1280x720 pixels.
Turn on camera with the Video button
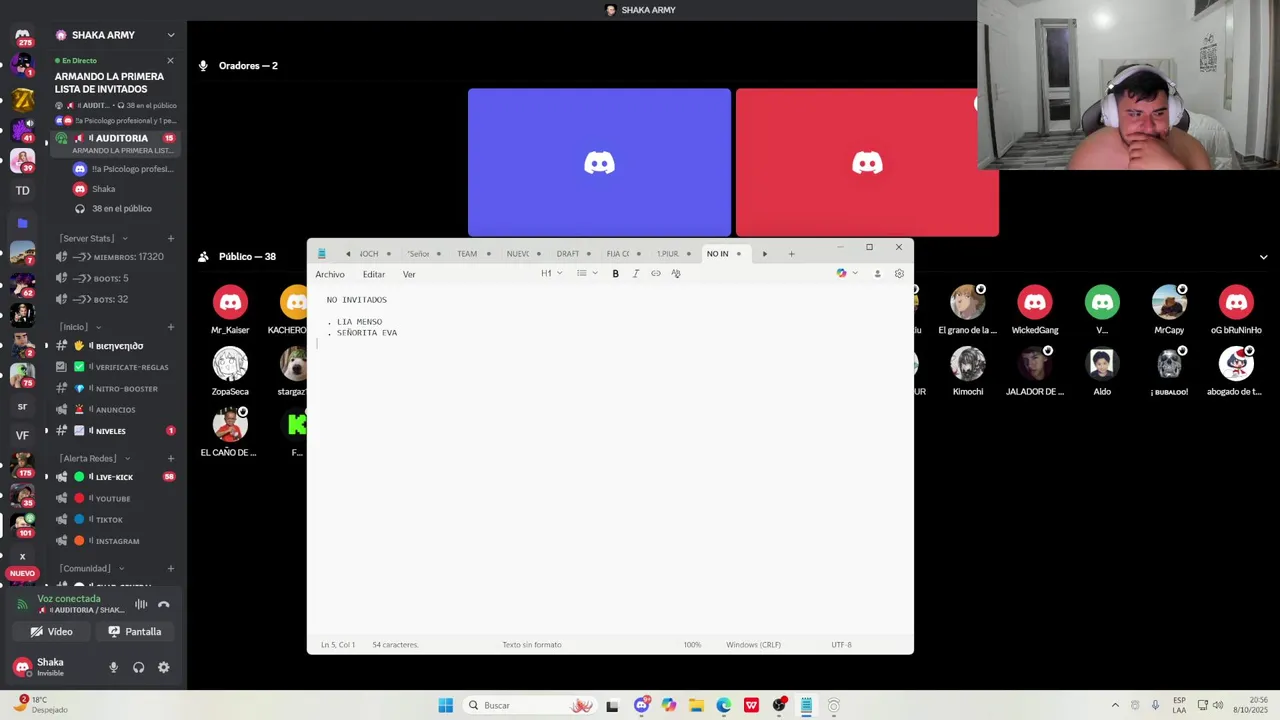click(x=51, y=632)
